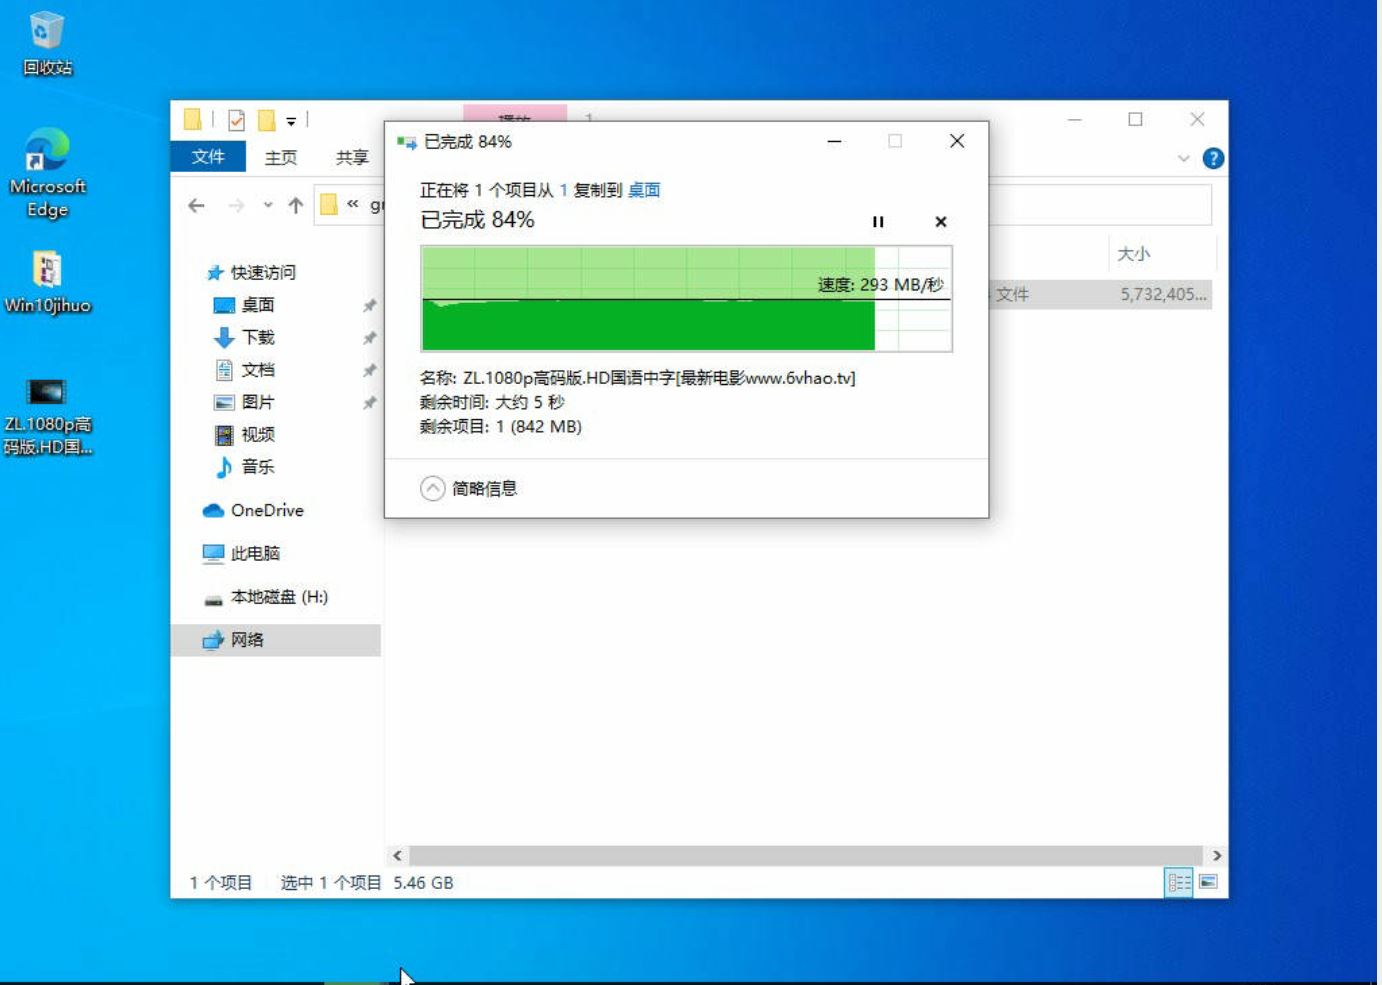1382x985 pixels.
Task: Select 文档 in the navigation pane
Action: 257,370
